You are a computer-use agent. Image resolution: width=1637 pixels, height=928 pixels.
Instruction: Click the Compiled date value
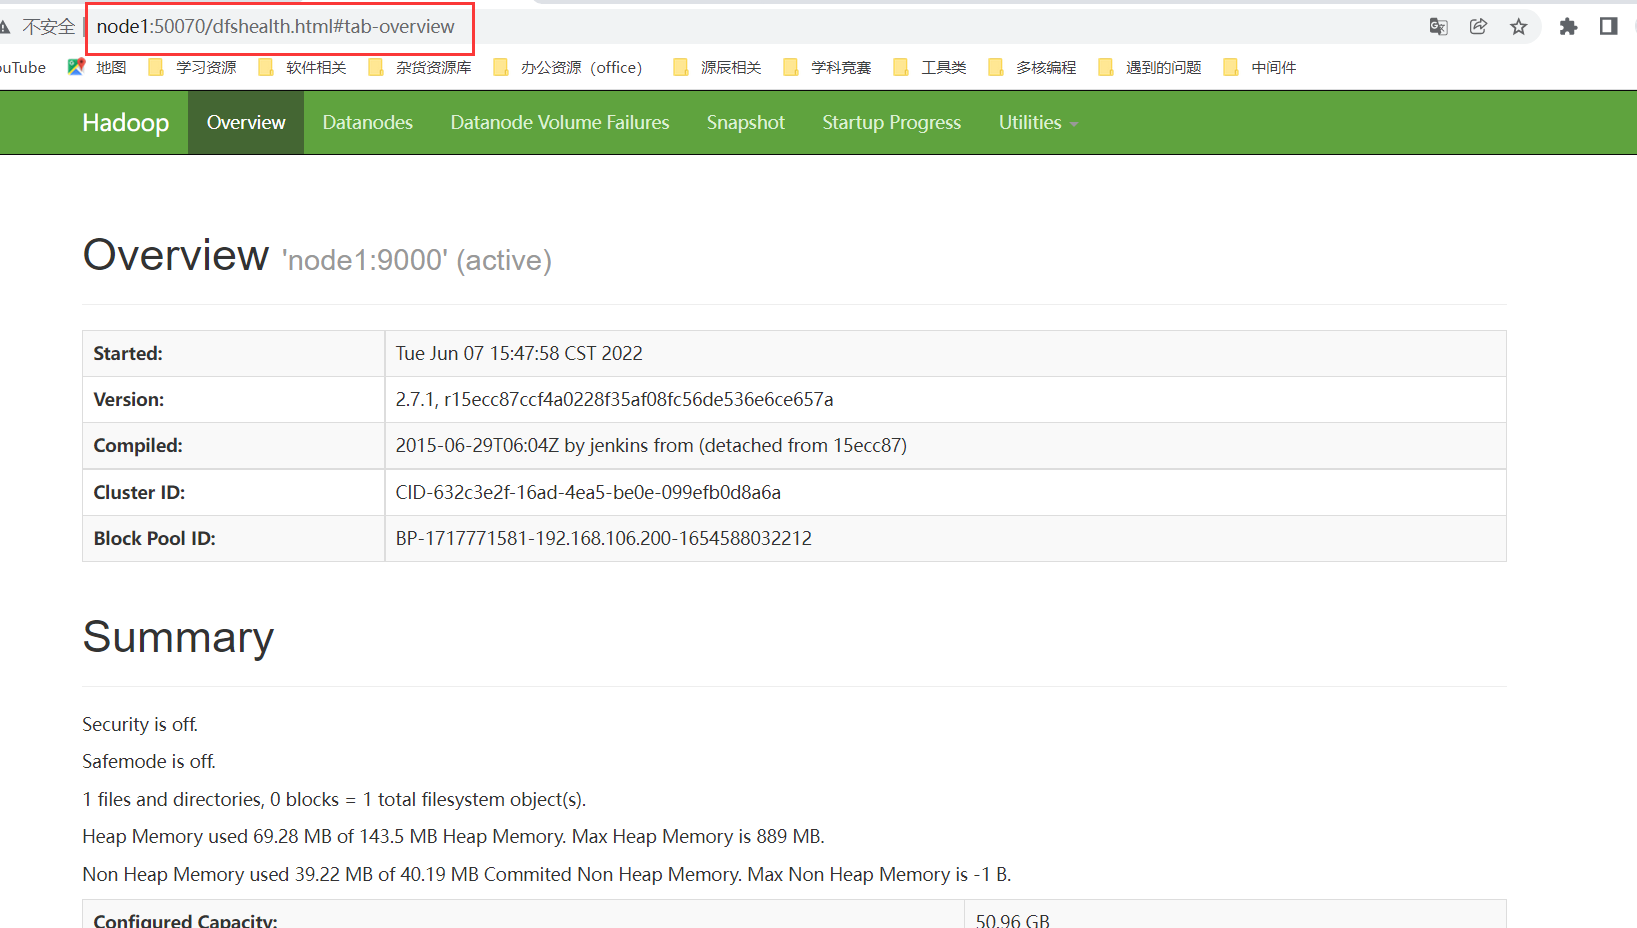[x=651, y=445]
